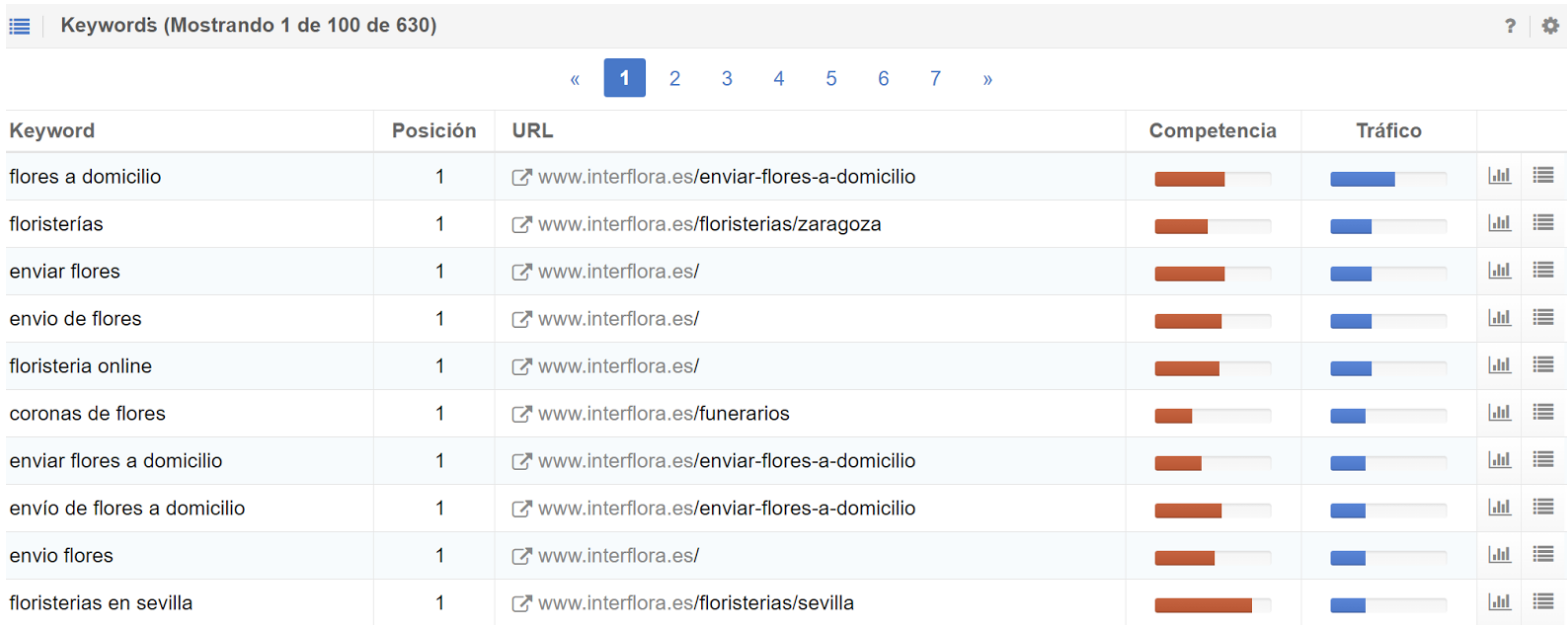Open the help question mark icon
This screenshot has width=1567, height=635.
point(1510,27)
